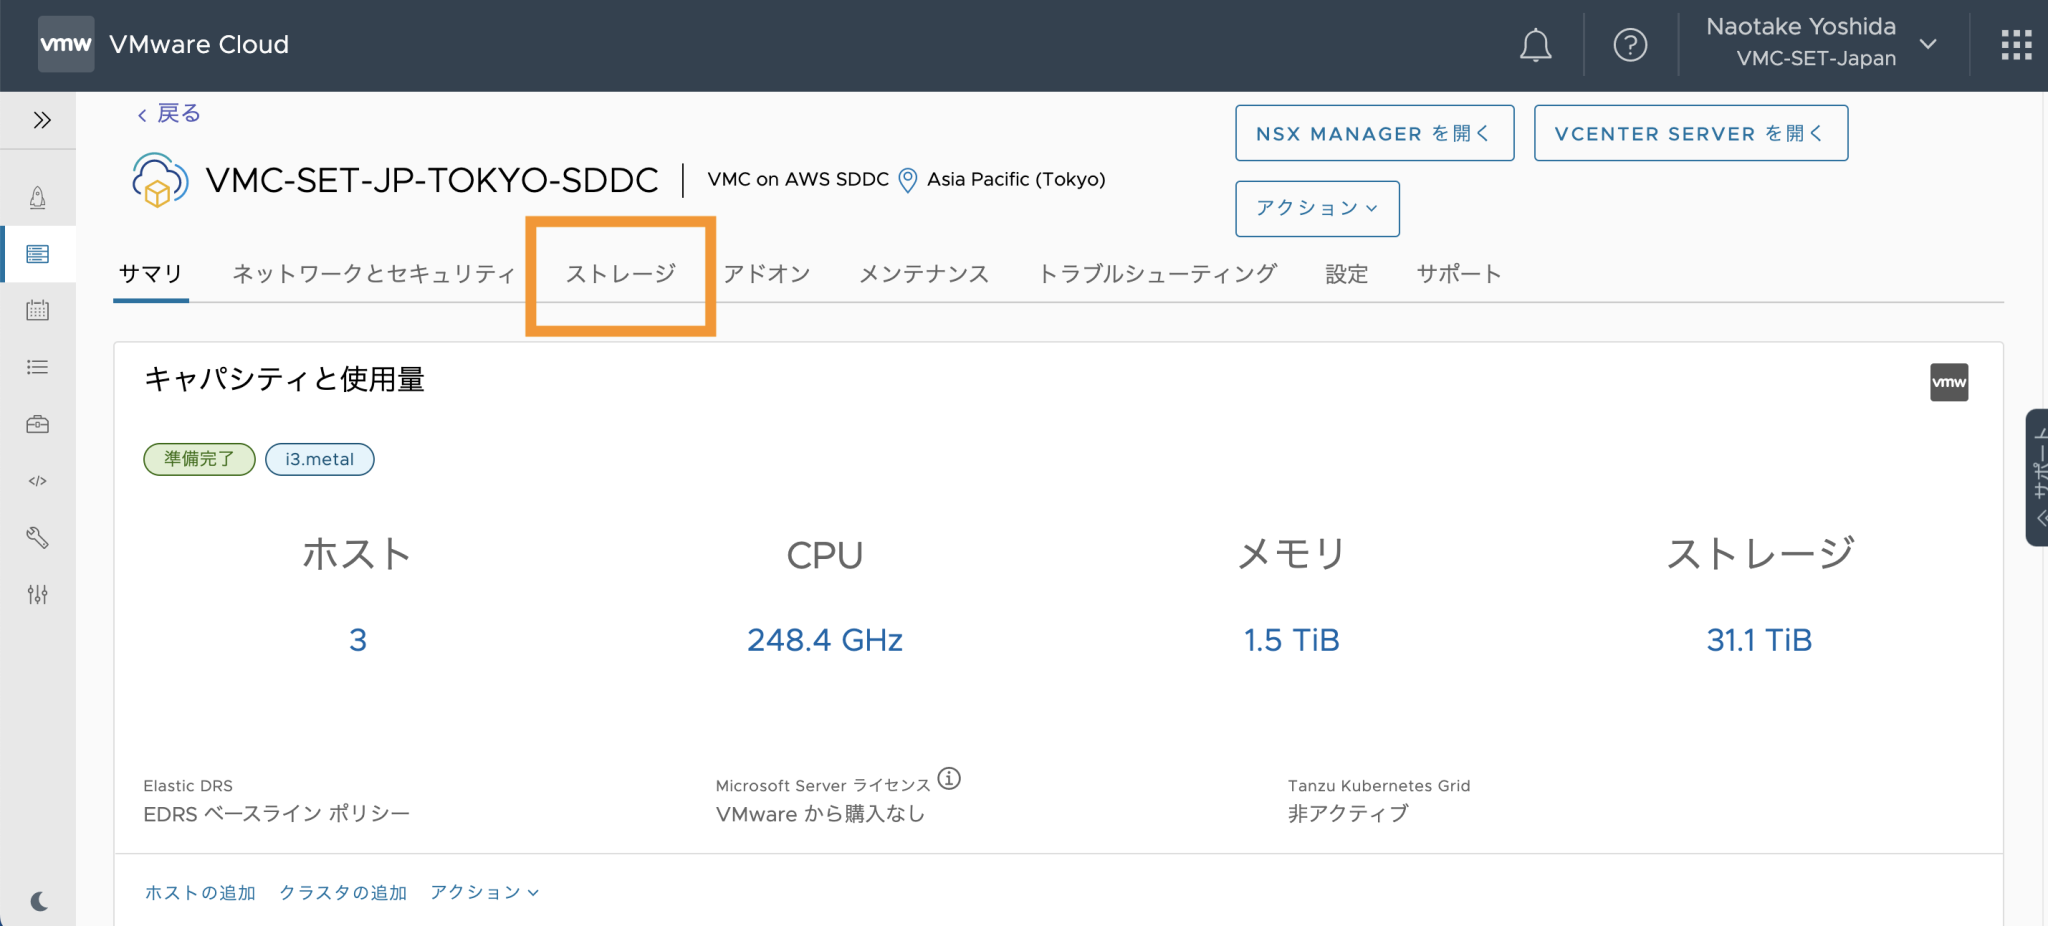Click the Microsoft Server license info icon
Image resolution: width=2048 pixels, height=926 pixels.
(950, 780)
